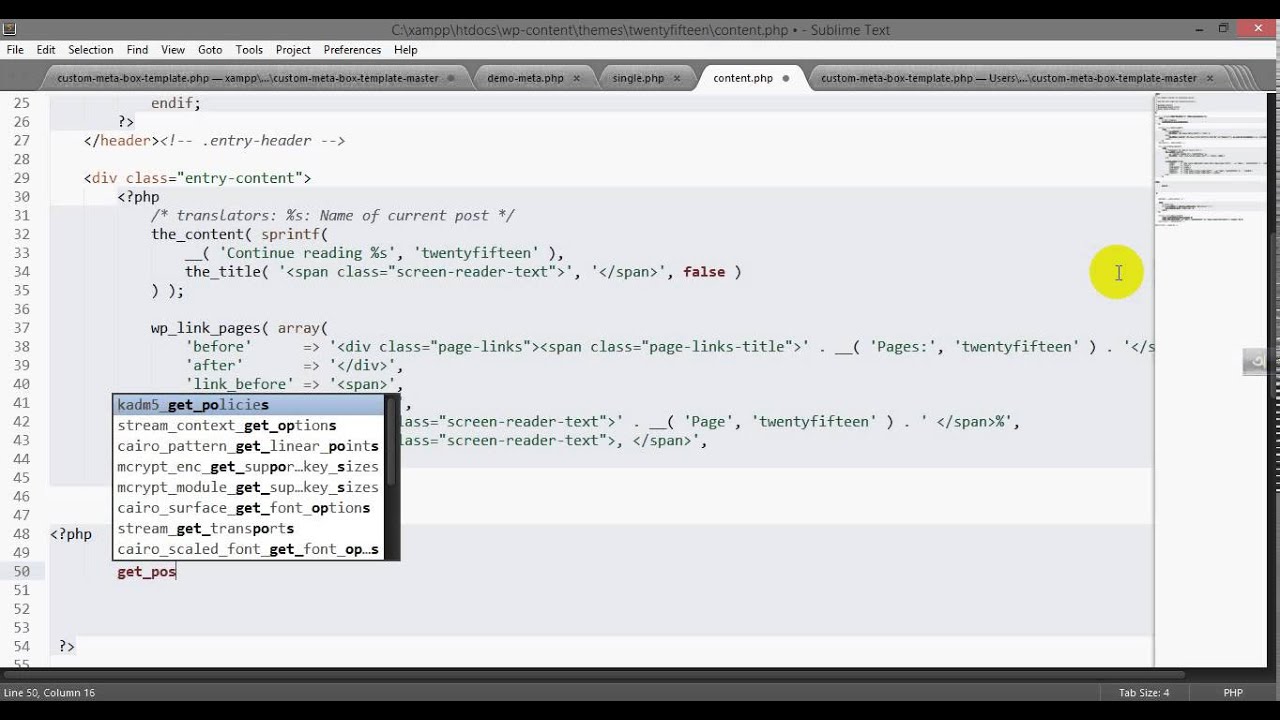Click the autocomplete popup scrollbar
1280x720 pixels.
pyautogui.click(x=392, y=440)
